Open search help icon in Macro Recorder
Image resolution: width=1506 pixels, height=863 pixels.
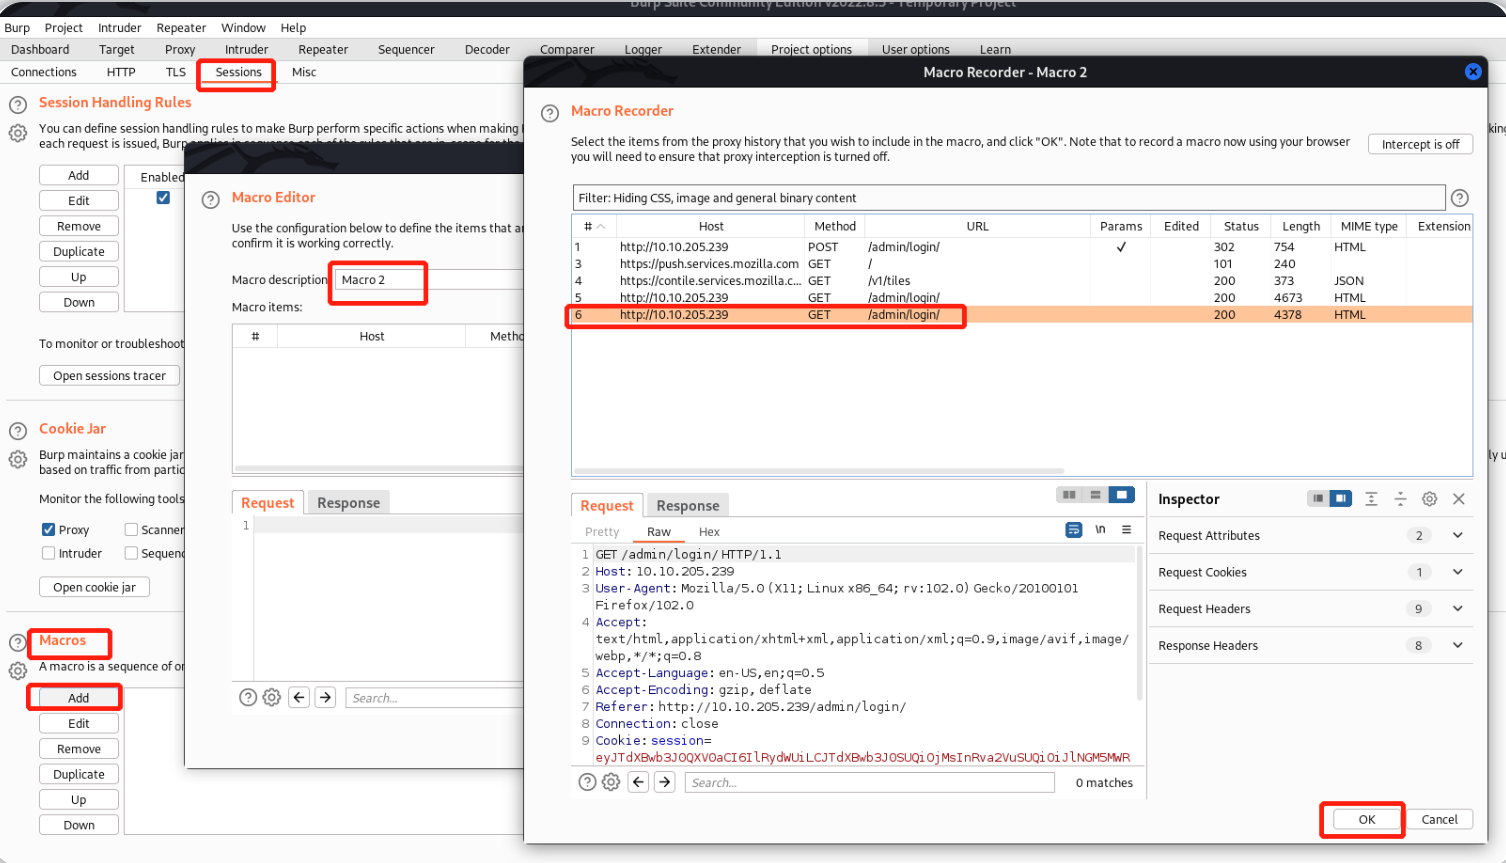point(587,782)
